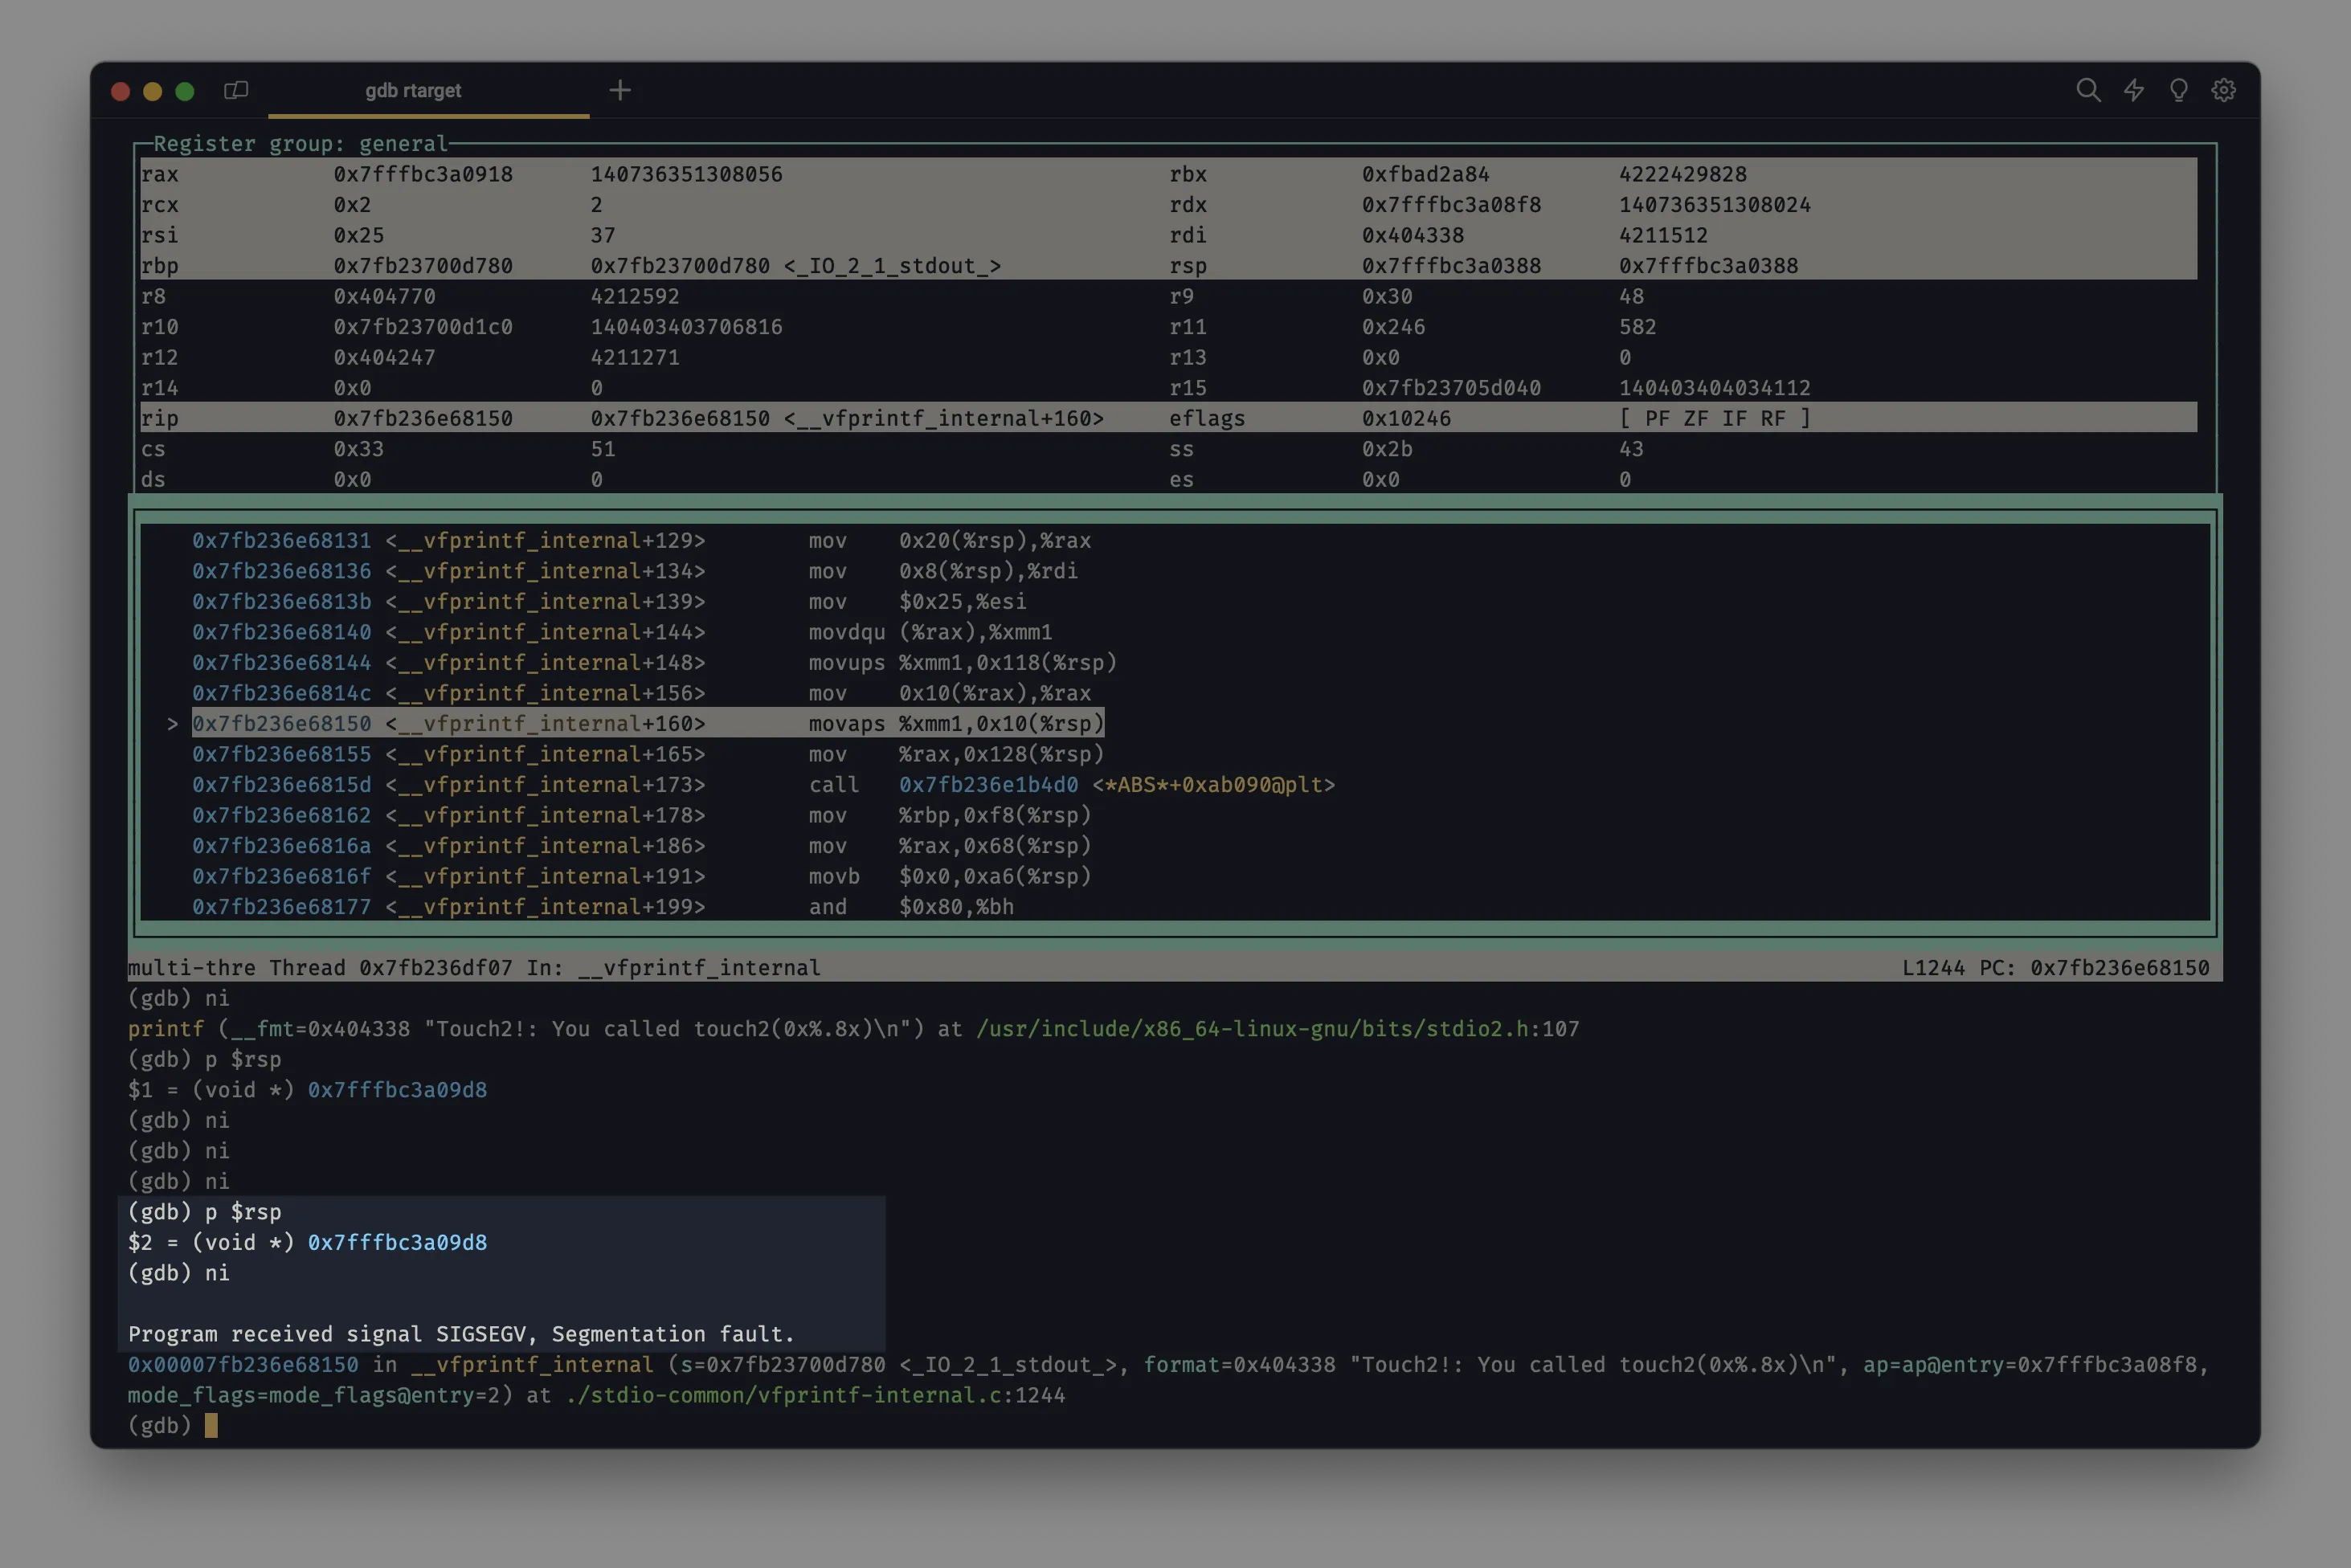Click the <__vfprintf_internal+165> label

[545, 754]
